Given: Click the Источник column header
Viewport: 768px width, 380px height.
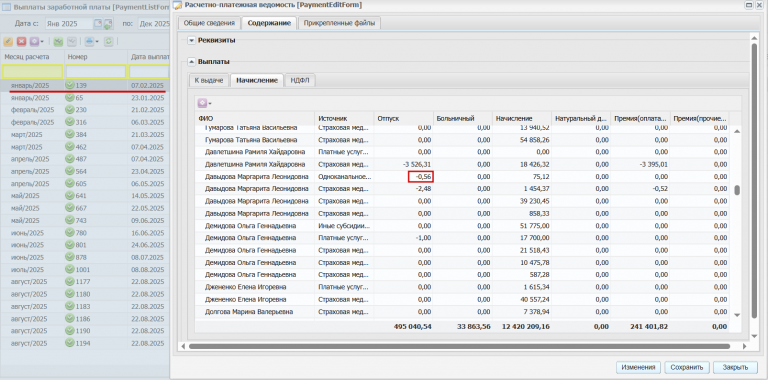Looking at the screenshot, I should [344, 119].
